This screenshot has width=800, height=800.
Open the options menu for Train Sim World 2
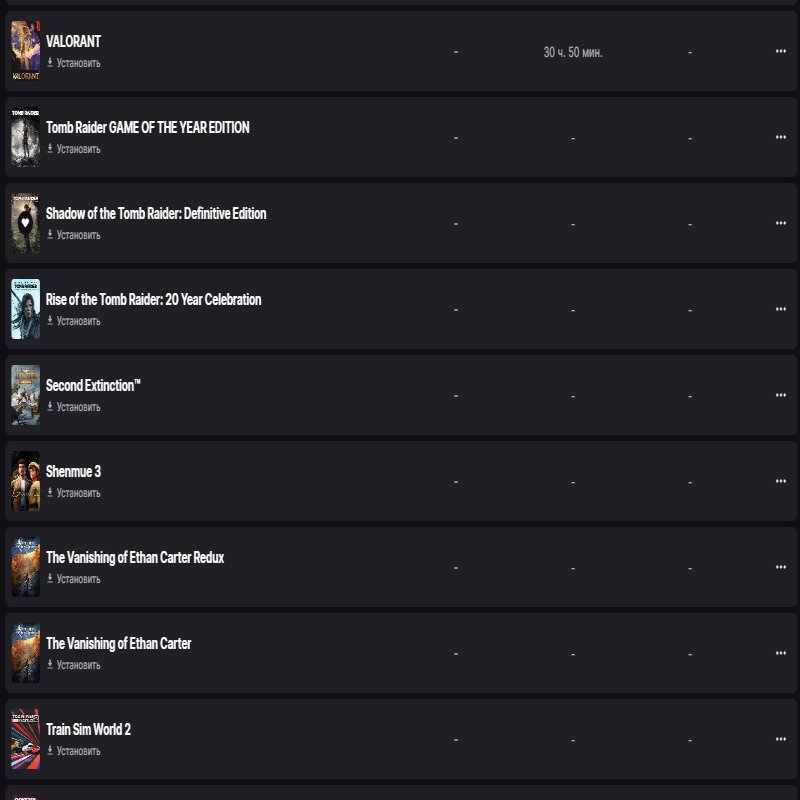pos(780,738)
